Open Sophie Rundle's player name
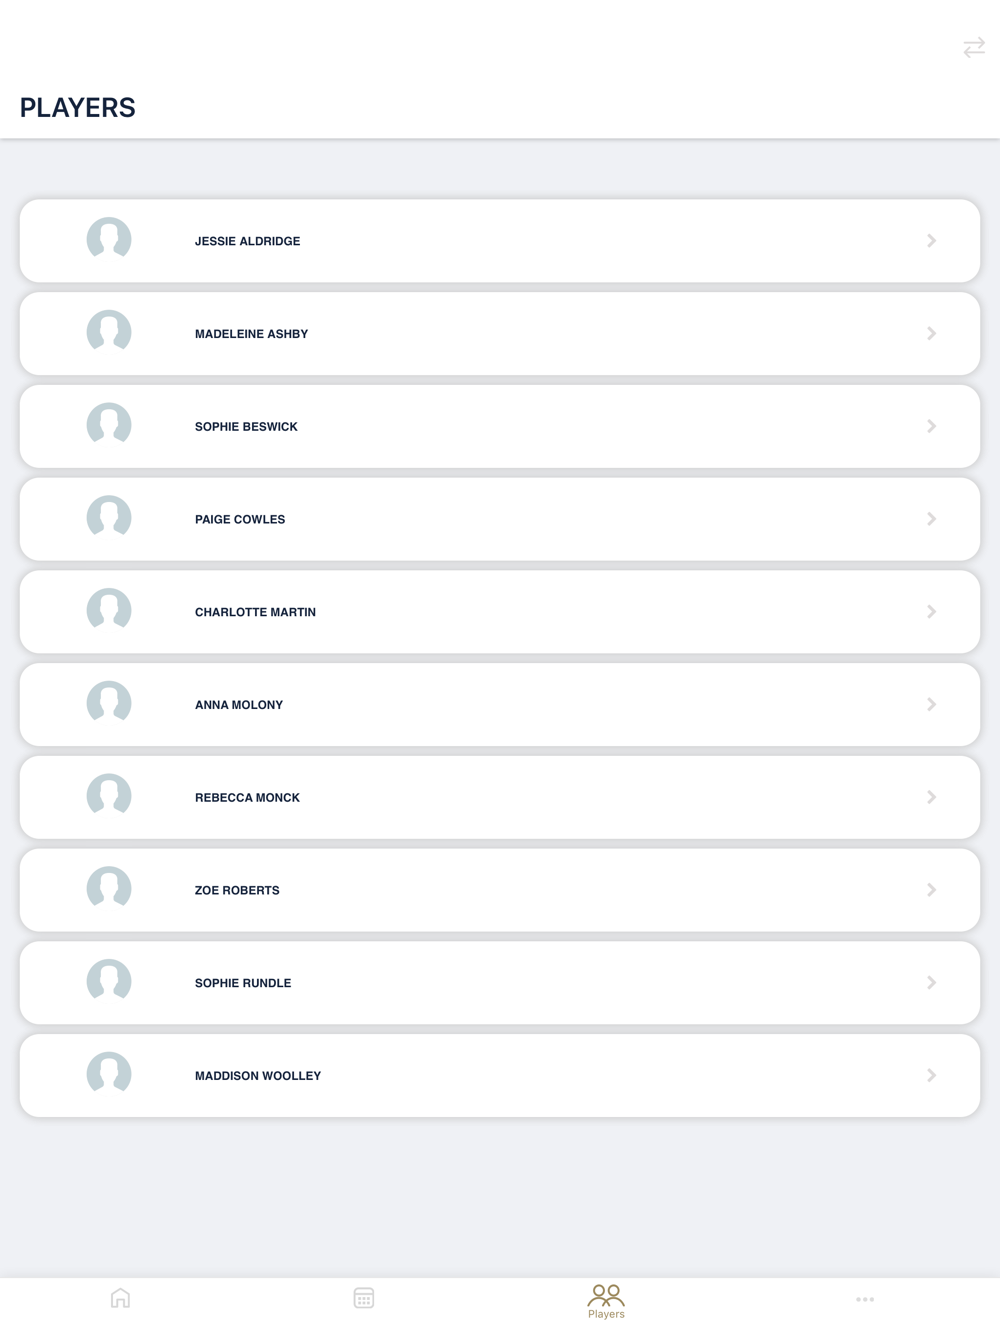 click(x=243, y=983)
